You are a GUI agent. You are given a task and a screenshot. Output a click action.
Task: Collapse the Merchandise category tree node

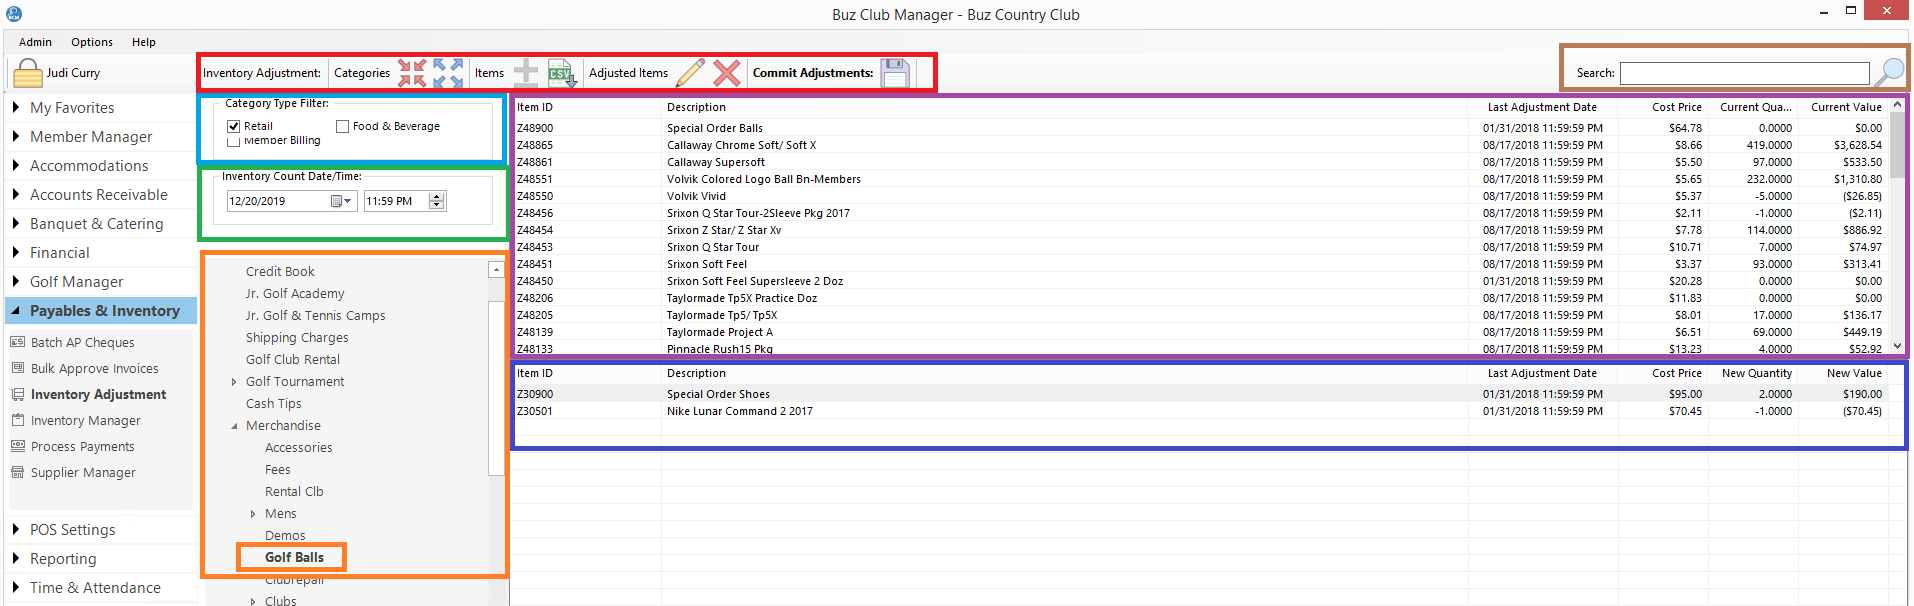[x=234, y=426]
